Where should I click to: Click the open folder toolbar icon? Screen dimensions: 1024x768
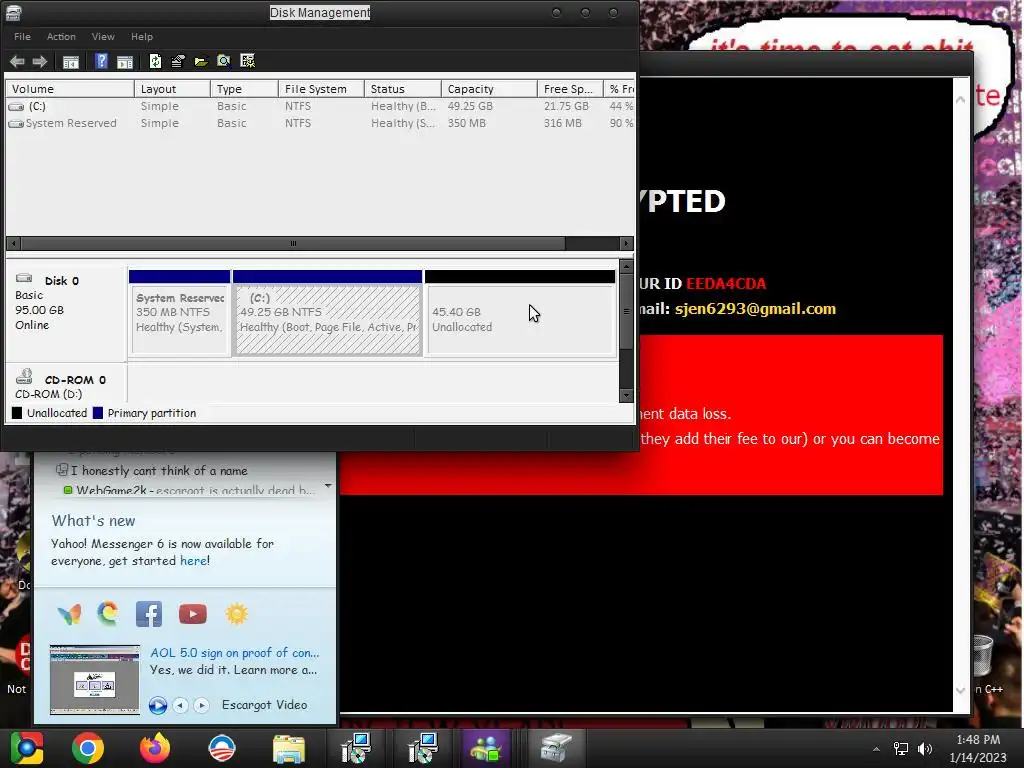point(200,61)
